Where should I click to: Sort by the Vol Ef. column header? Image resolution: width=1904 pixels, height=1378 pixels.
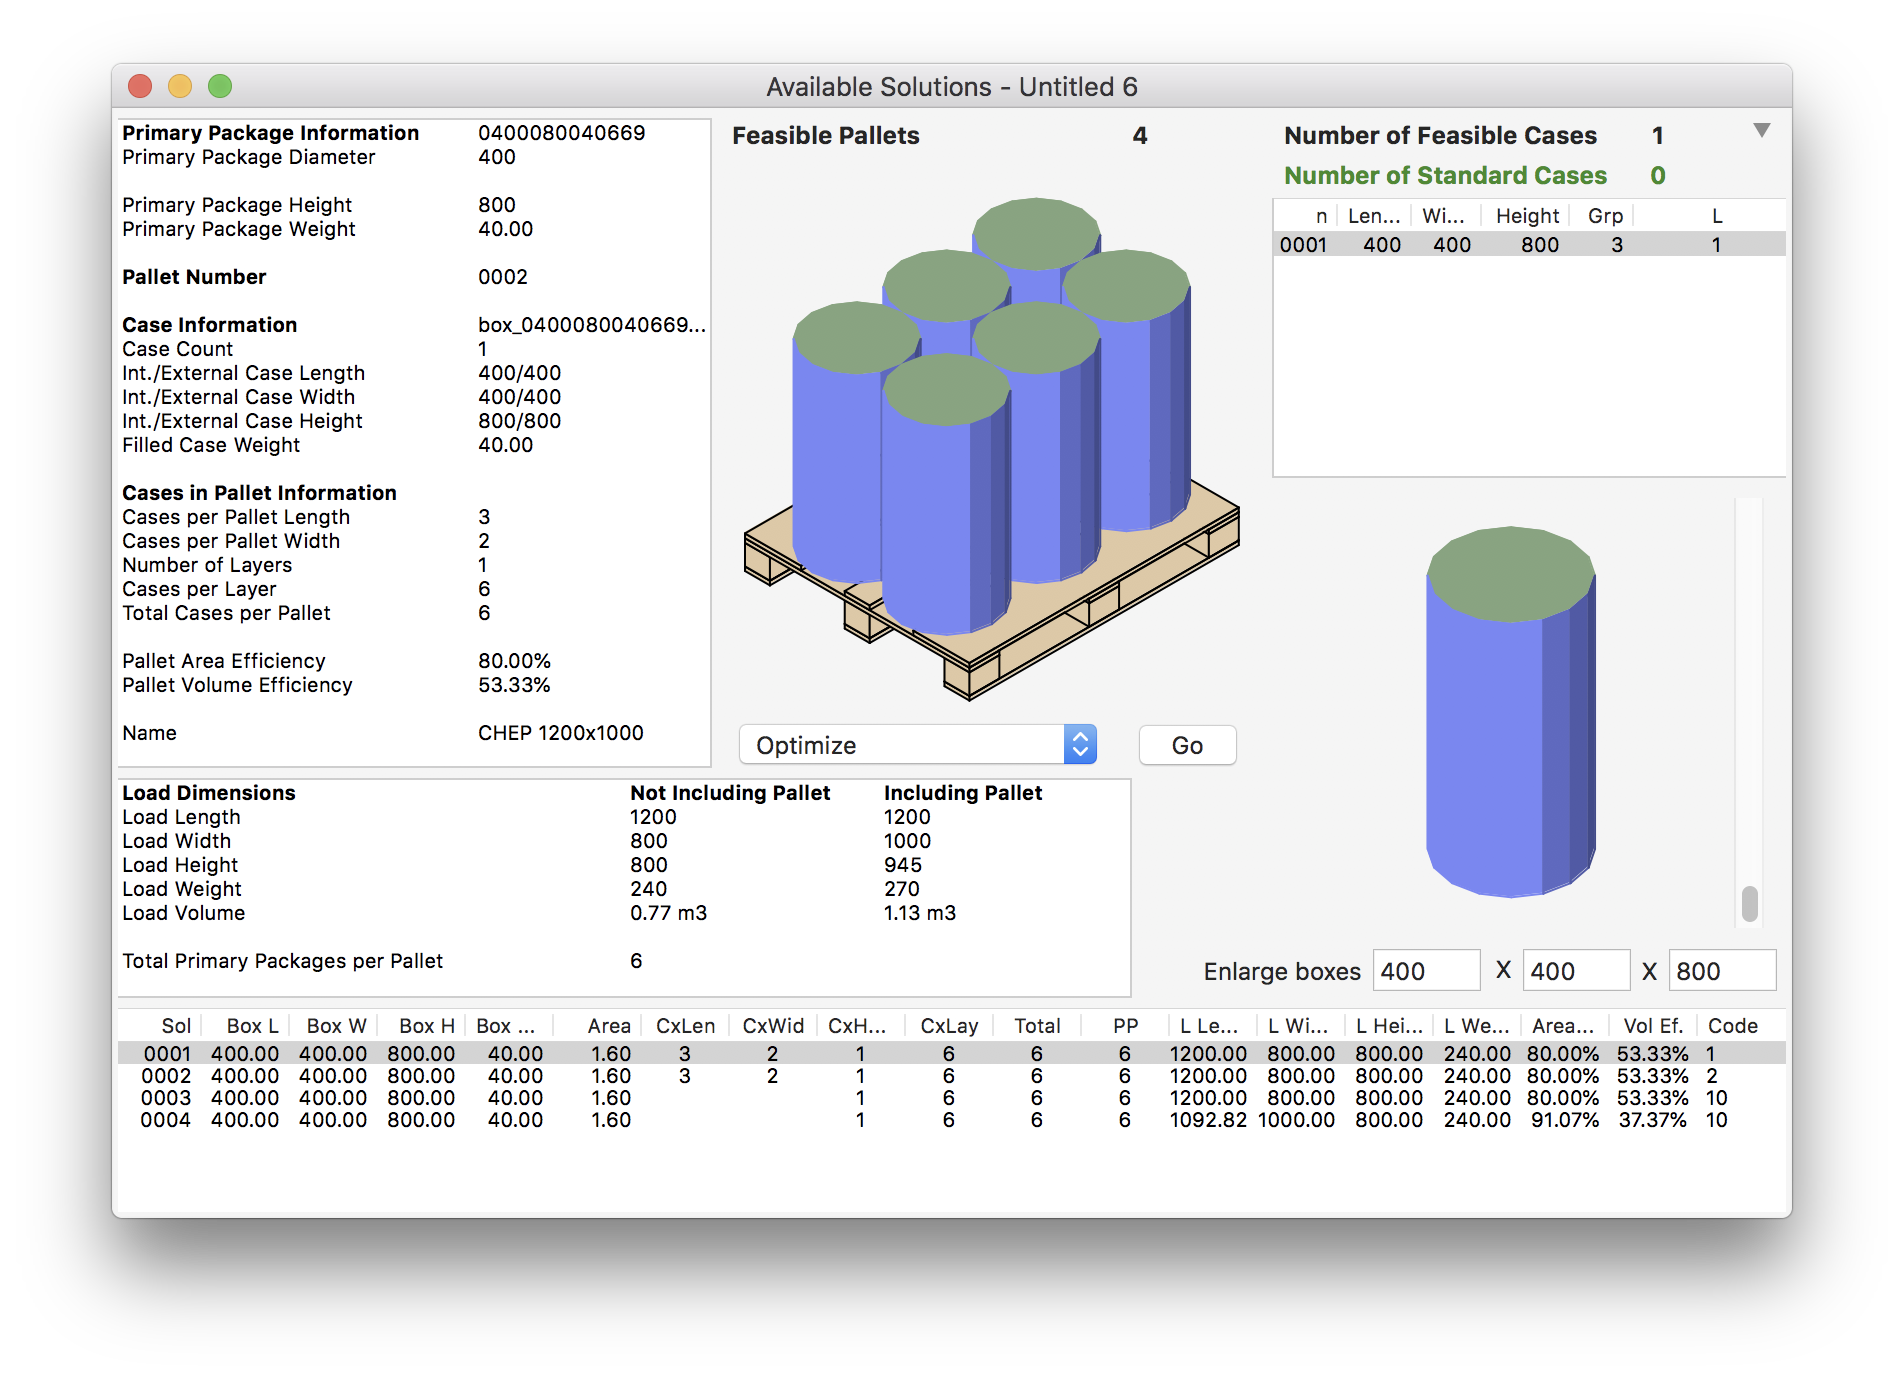click(x=1653, y=1026)
